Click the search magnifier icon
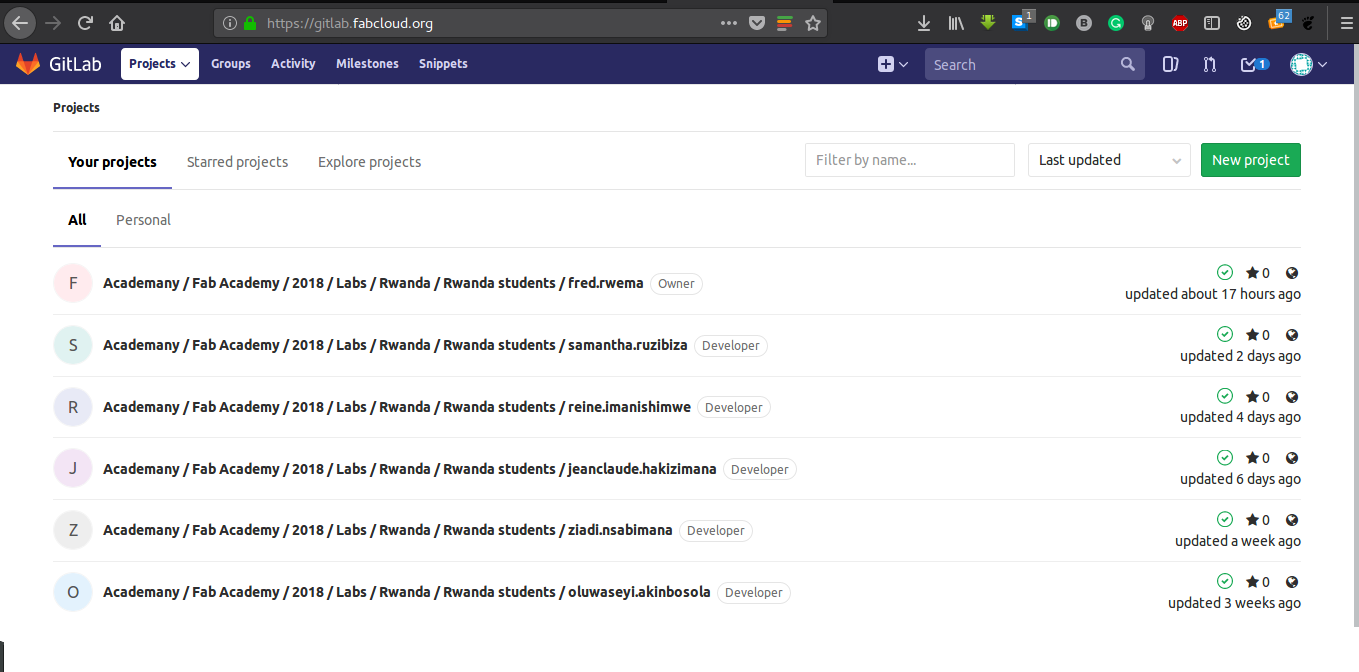Screen dimensions: 1359x672 point(1128,63)
